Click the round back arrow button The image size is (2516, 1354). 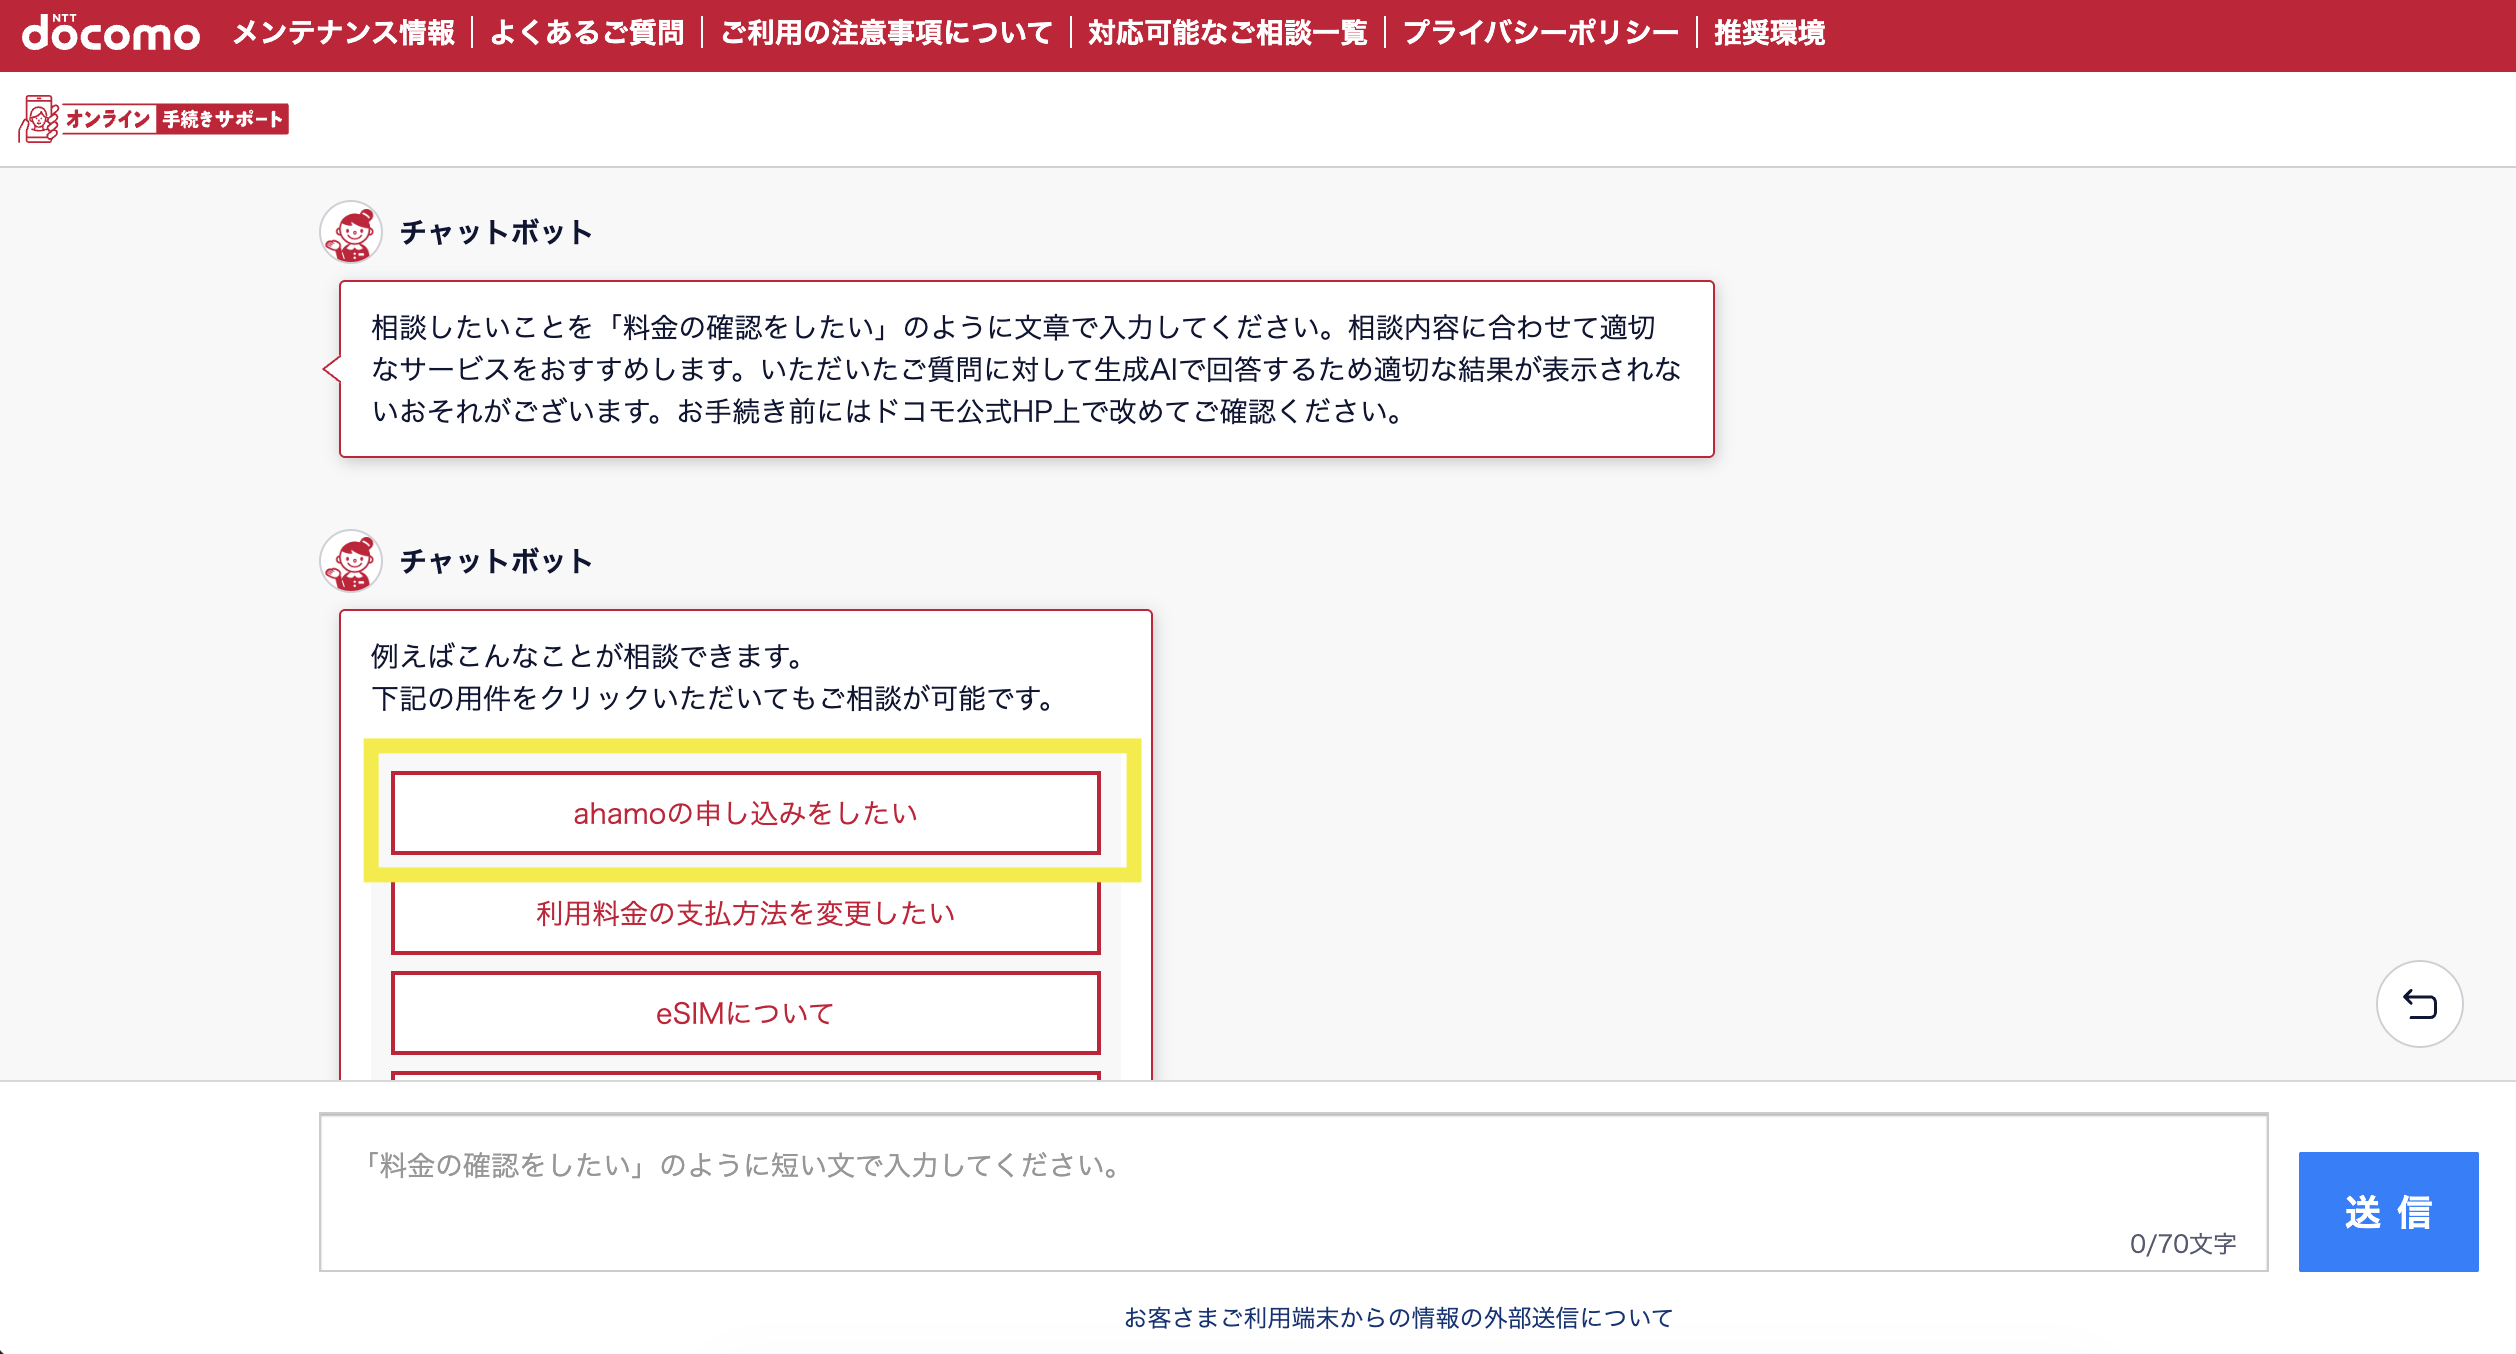click(2419, 1004)
